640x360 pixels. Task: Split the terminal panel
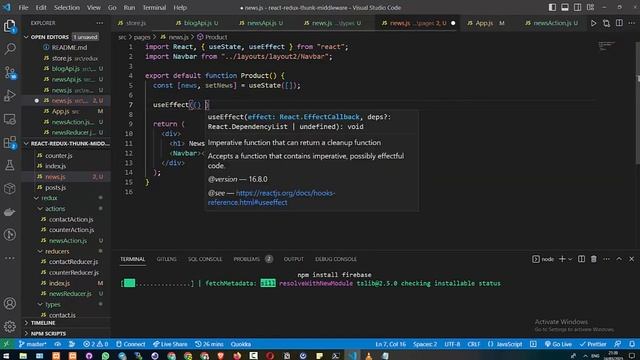tap(581, 259)
